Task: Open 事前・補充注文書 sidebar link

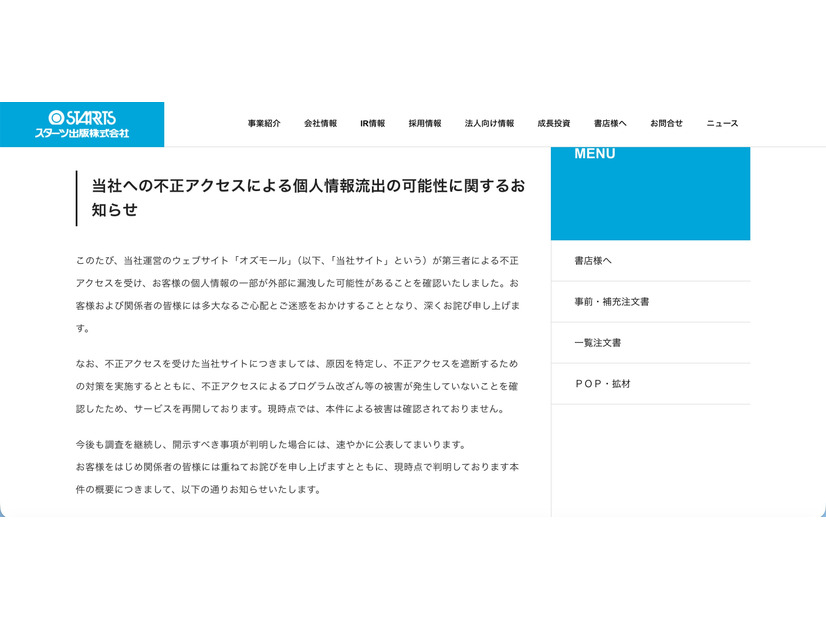Action: click(x=651, y=302)
